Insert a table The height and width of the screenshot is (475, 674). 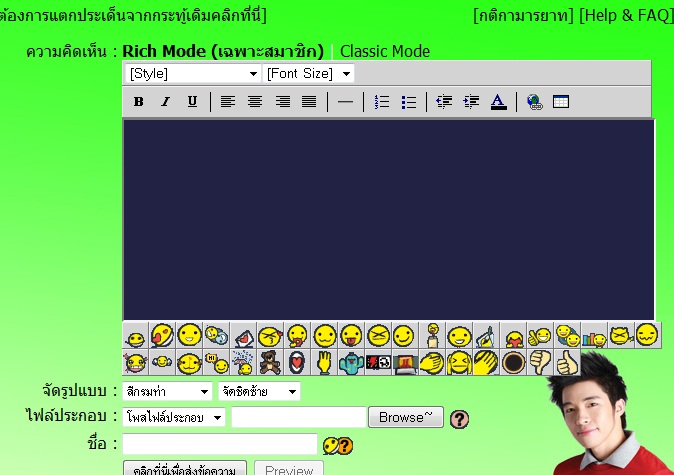tap(561, 102)
